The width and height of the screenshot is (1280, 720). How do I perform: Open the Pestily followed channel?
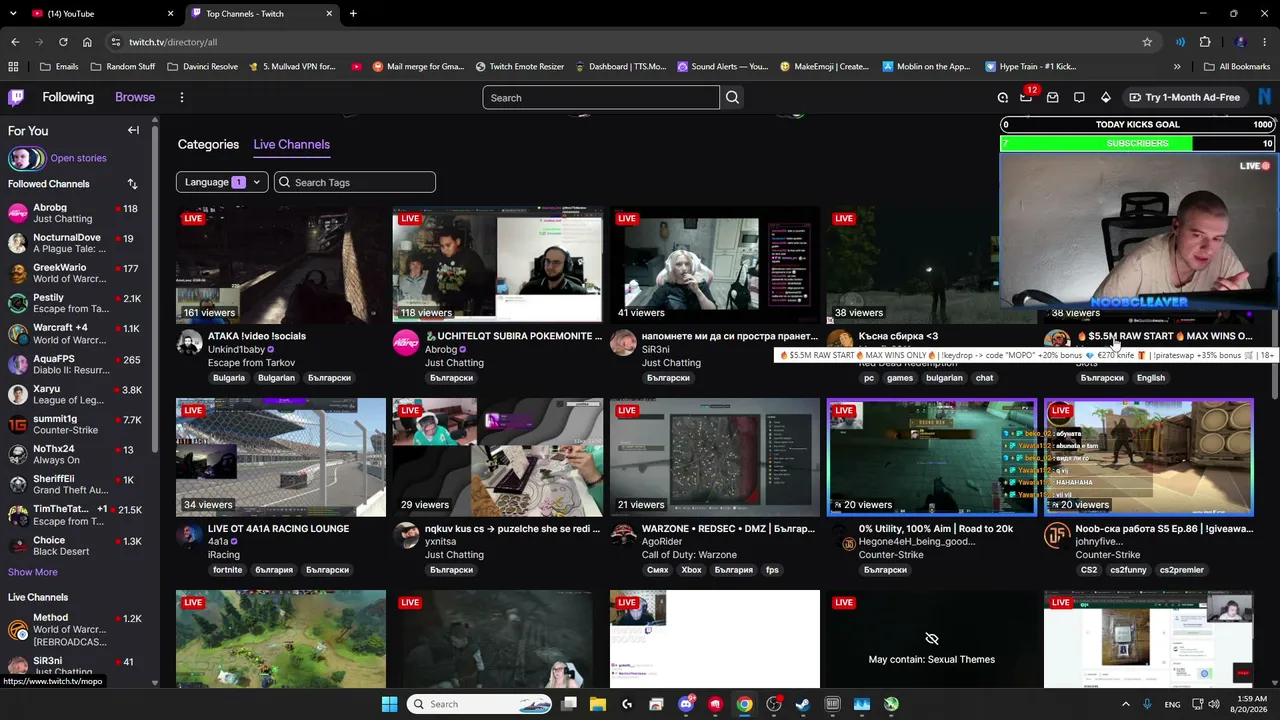click(x=77, y=304)
